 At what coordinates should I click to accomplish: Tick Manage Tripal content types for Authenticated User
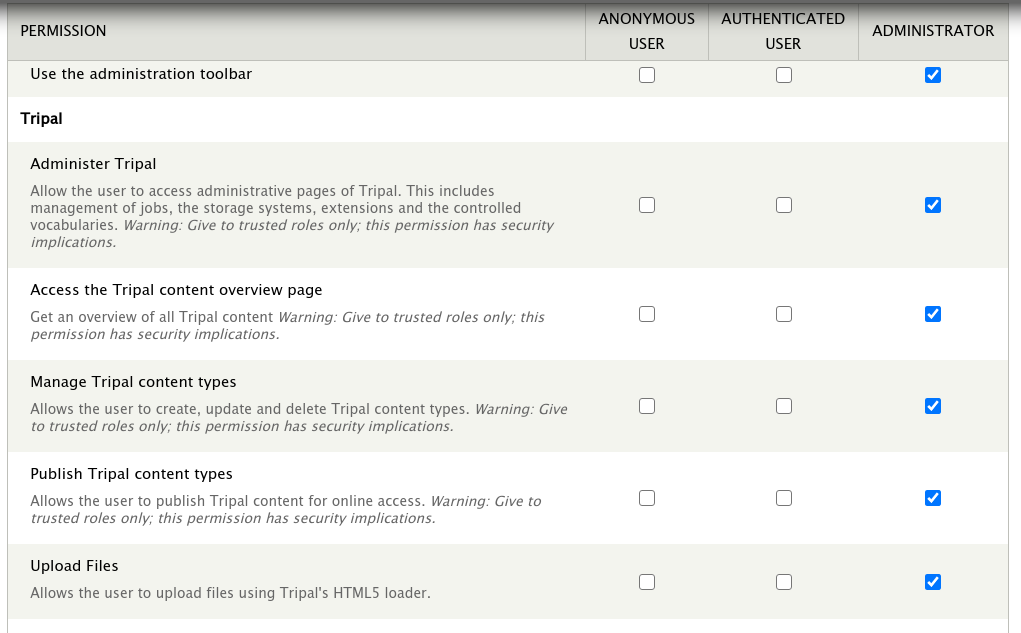(x=784, y=406)
